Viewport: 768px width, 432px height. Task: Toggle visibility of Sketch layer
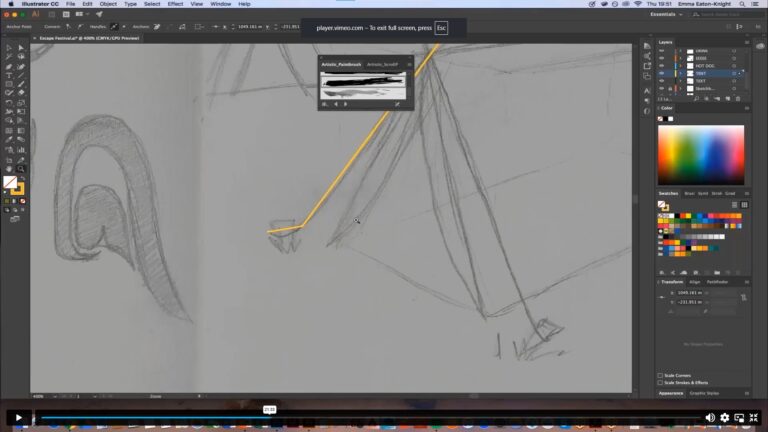click(x=662, y=89)
